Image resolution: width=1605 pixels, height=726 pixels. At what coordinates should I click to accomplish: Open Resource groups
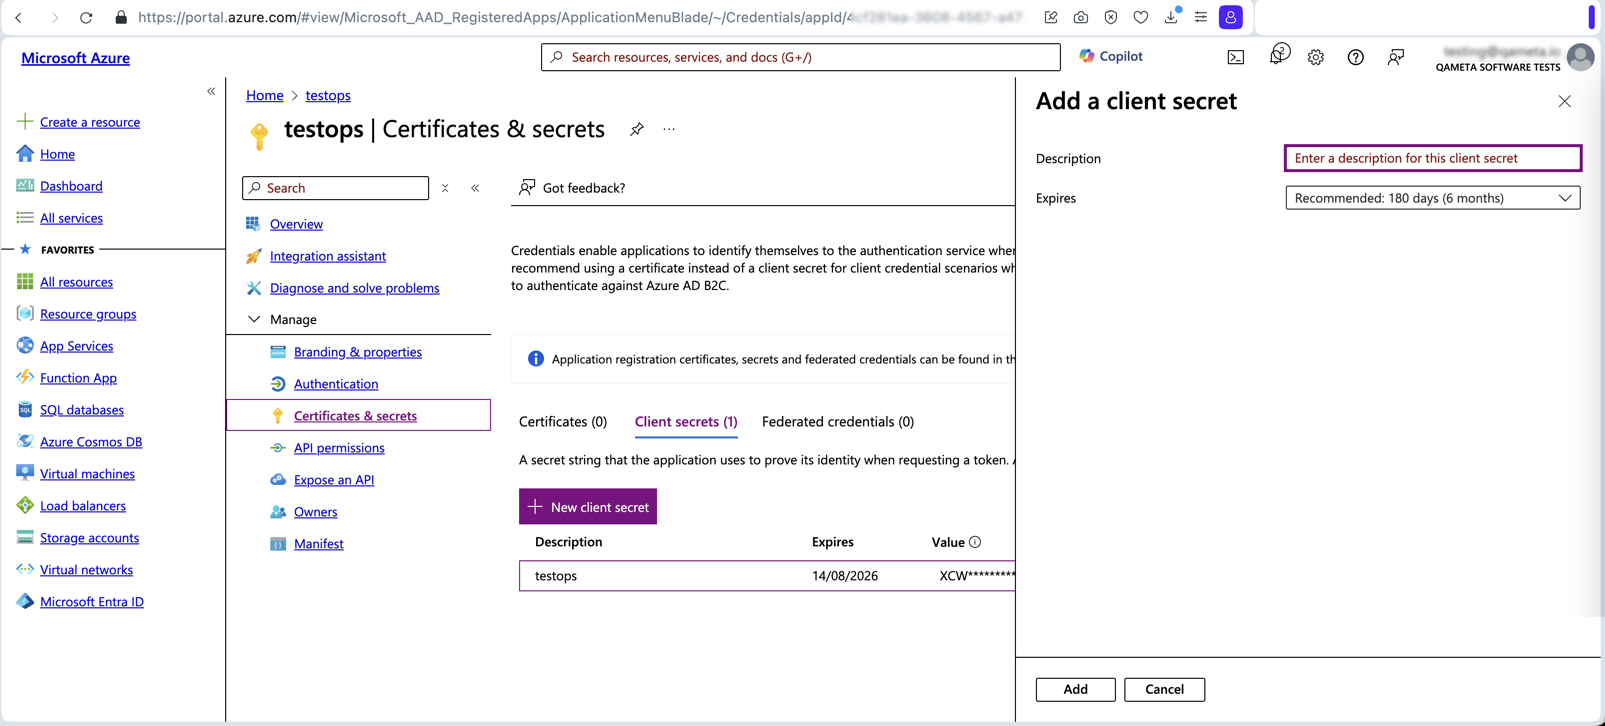pyautogui.click(x=88, y=314)
